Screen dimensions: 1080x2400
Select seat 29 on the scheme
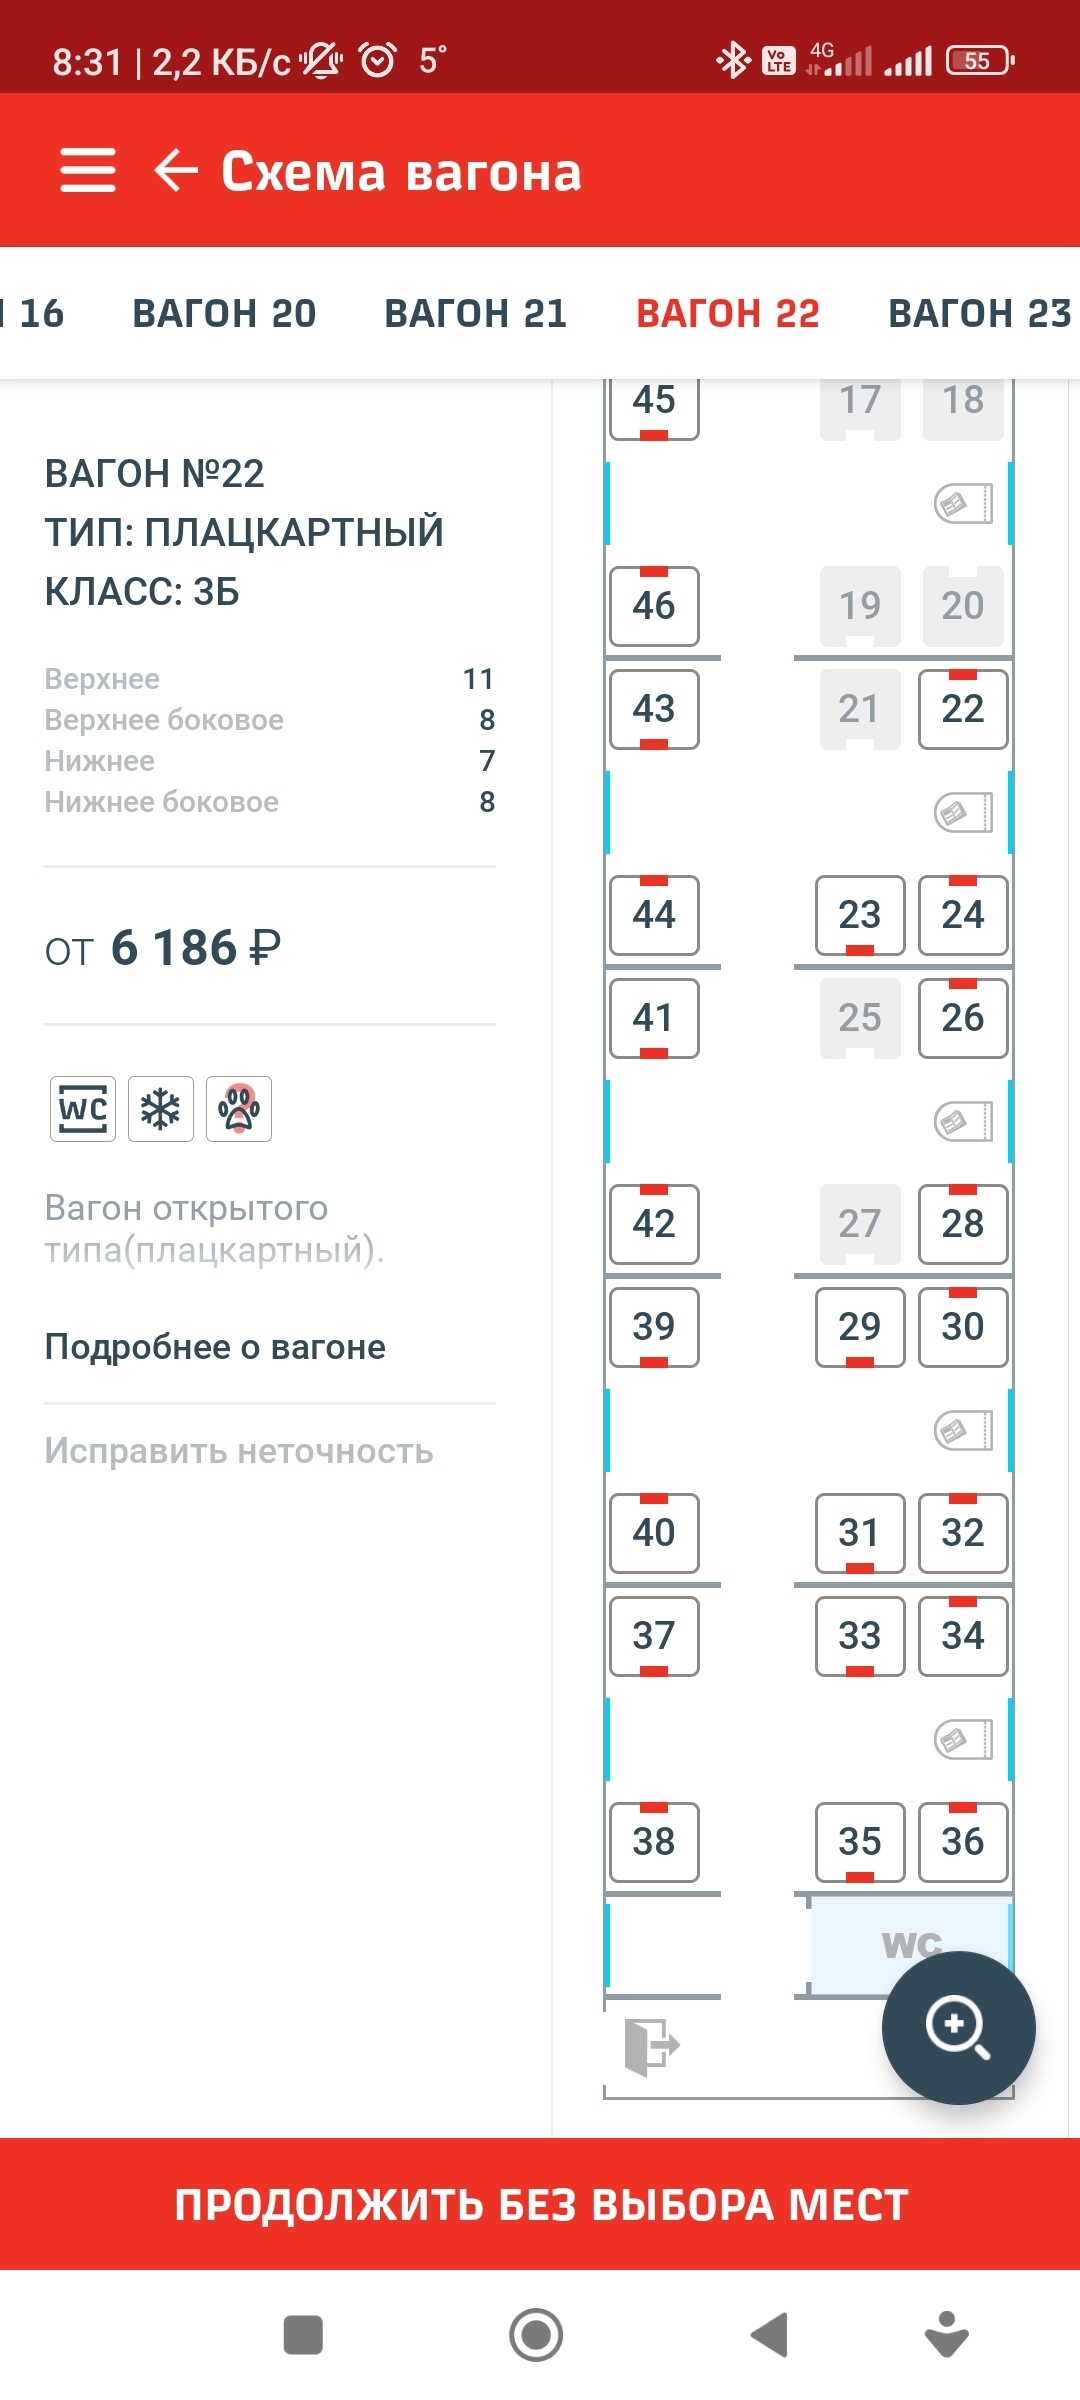coord(860,1327)
